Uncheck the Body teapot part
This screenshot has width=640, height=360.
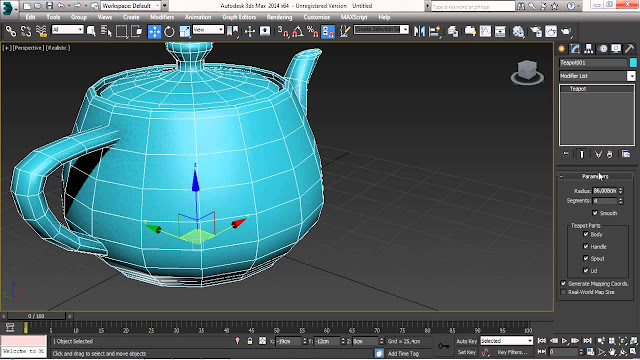point(586,234)
